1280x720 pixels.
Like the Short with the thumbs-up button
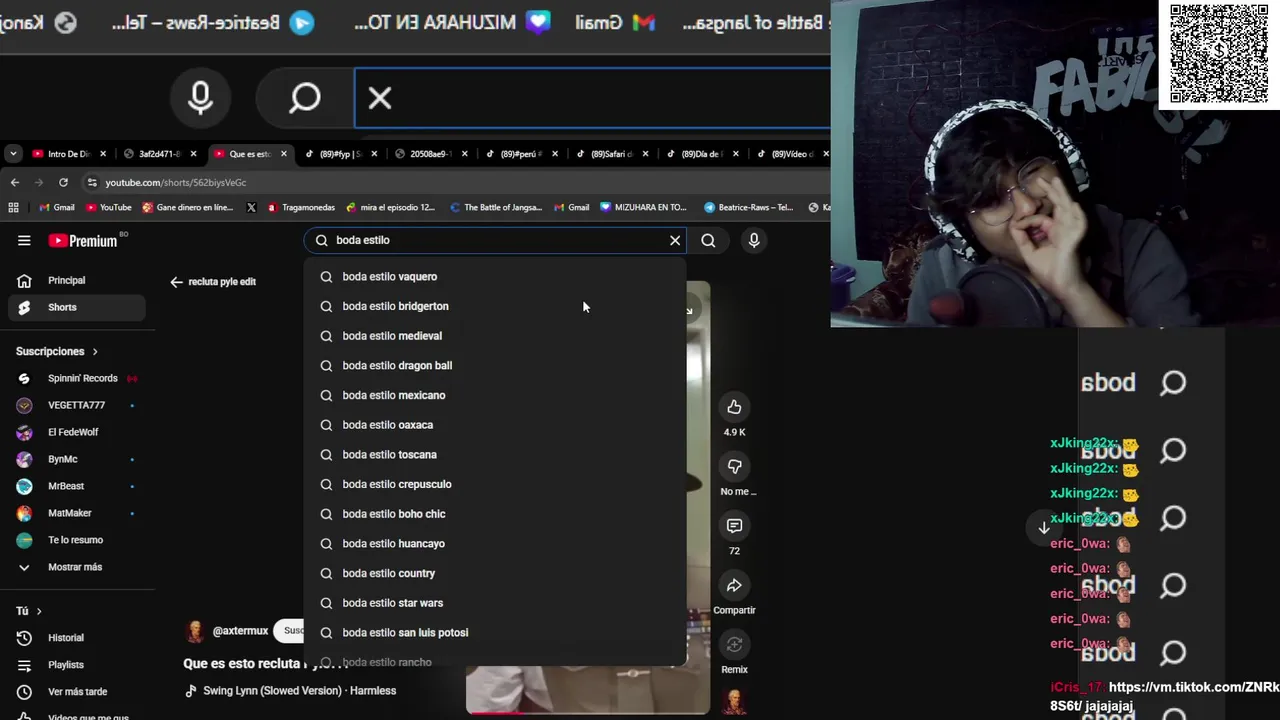(734, 407)
